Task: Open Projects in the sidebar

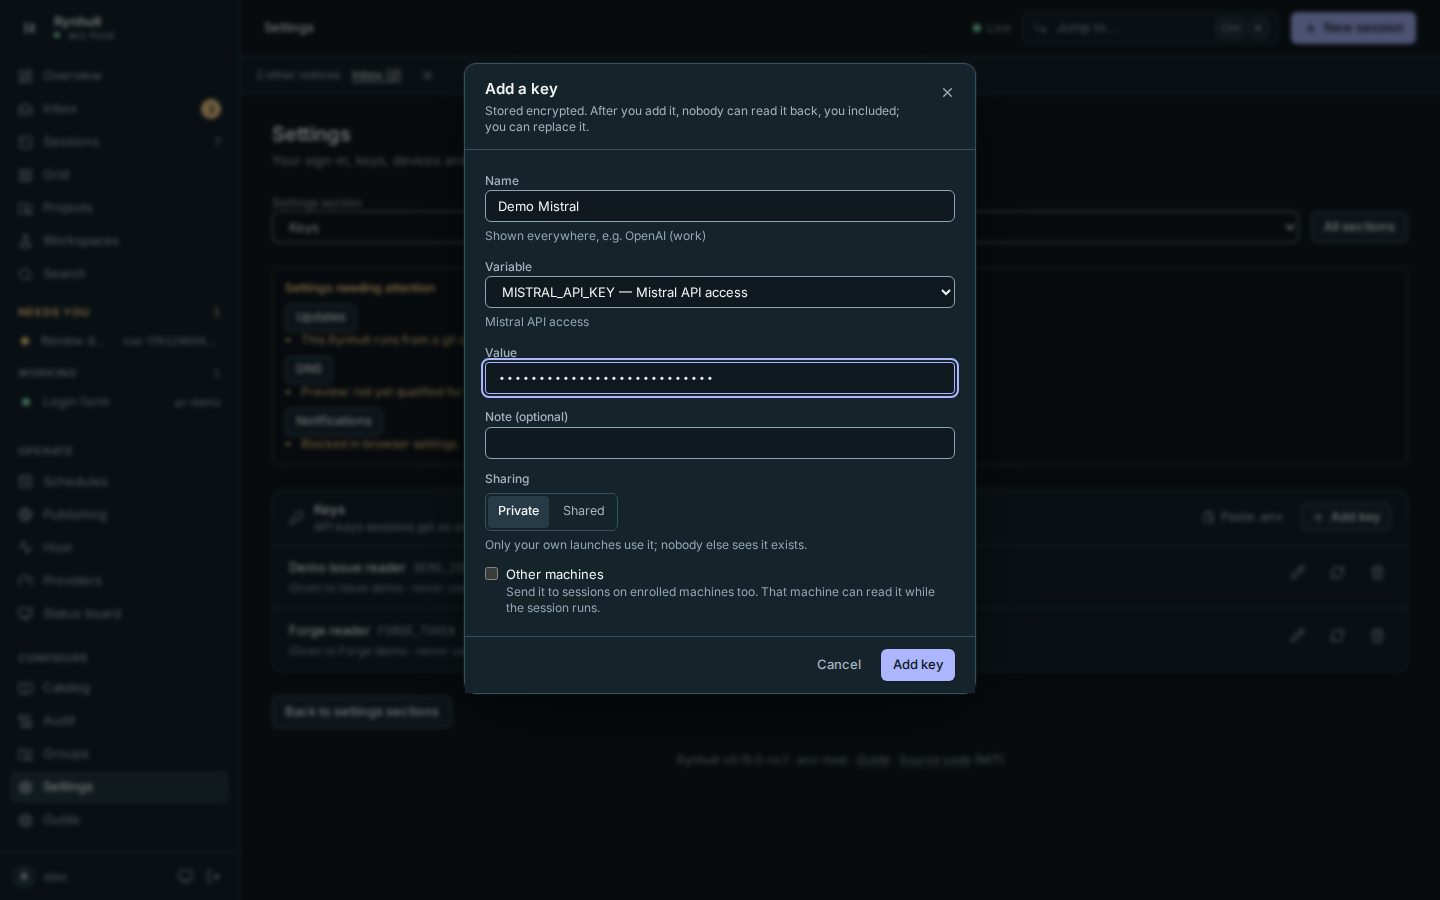Action: [120, 208]
